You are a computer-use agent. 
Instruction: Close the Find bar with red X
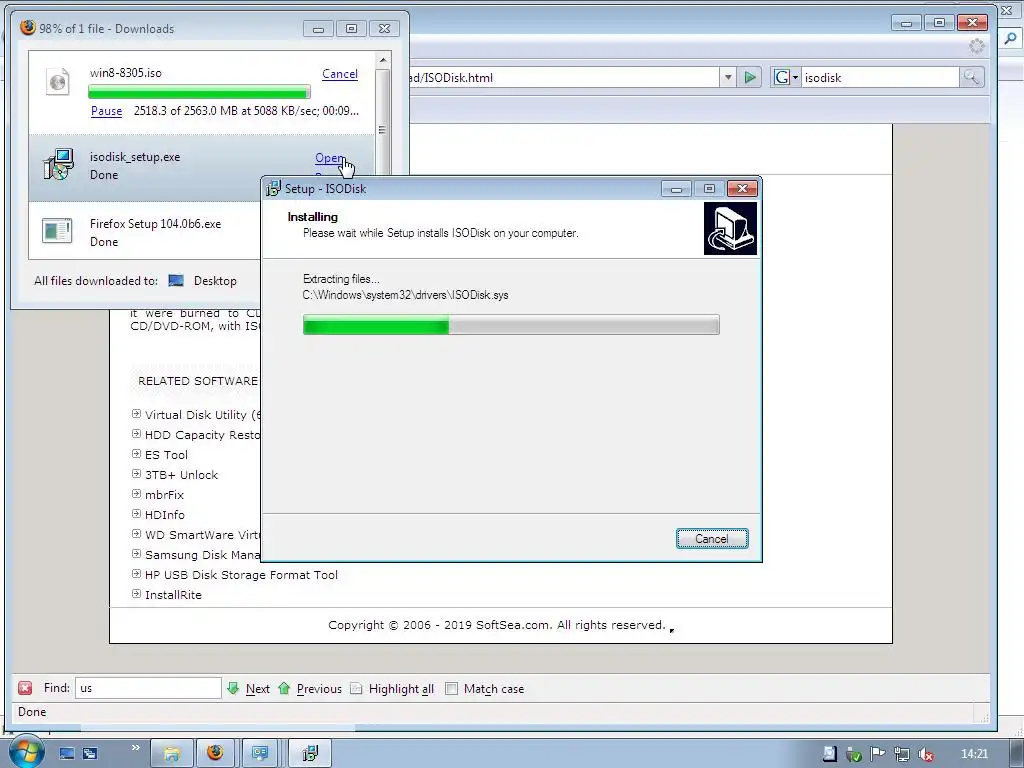[25, 688]
